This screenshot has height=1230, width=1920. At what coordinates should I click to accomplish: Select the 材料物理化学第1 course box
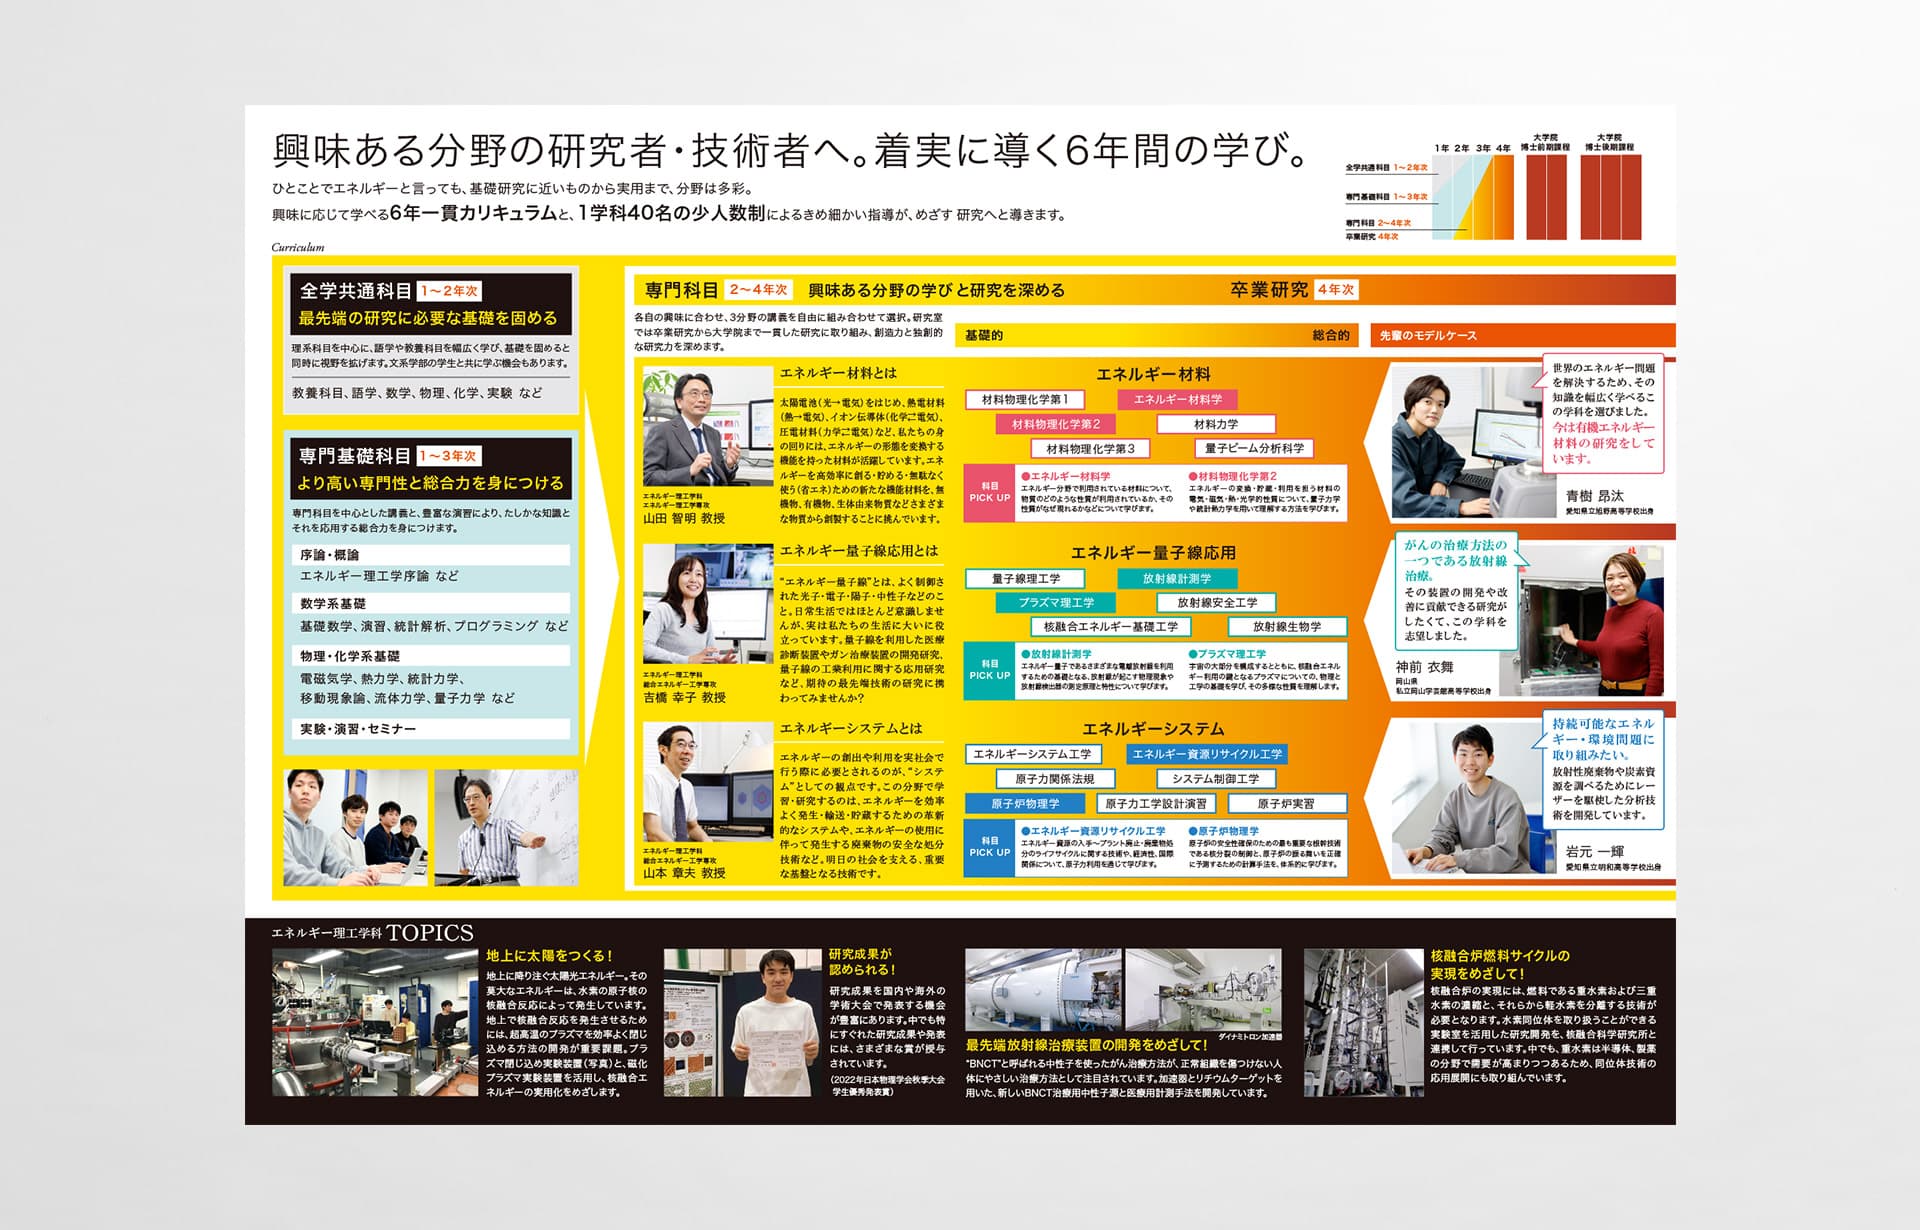pos(1025,400)
